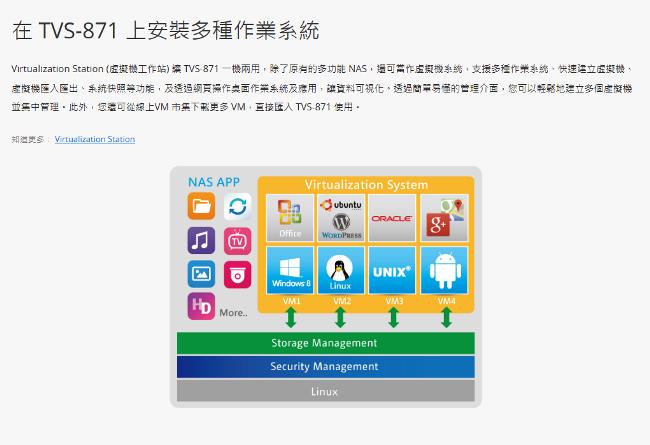Viewport: 650px width, 445px height.
Task: Click the "VM3" label
Action: click(394, 301)
